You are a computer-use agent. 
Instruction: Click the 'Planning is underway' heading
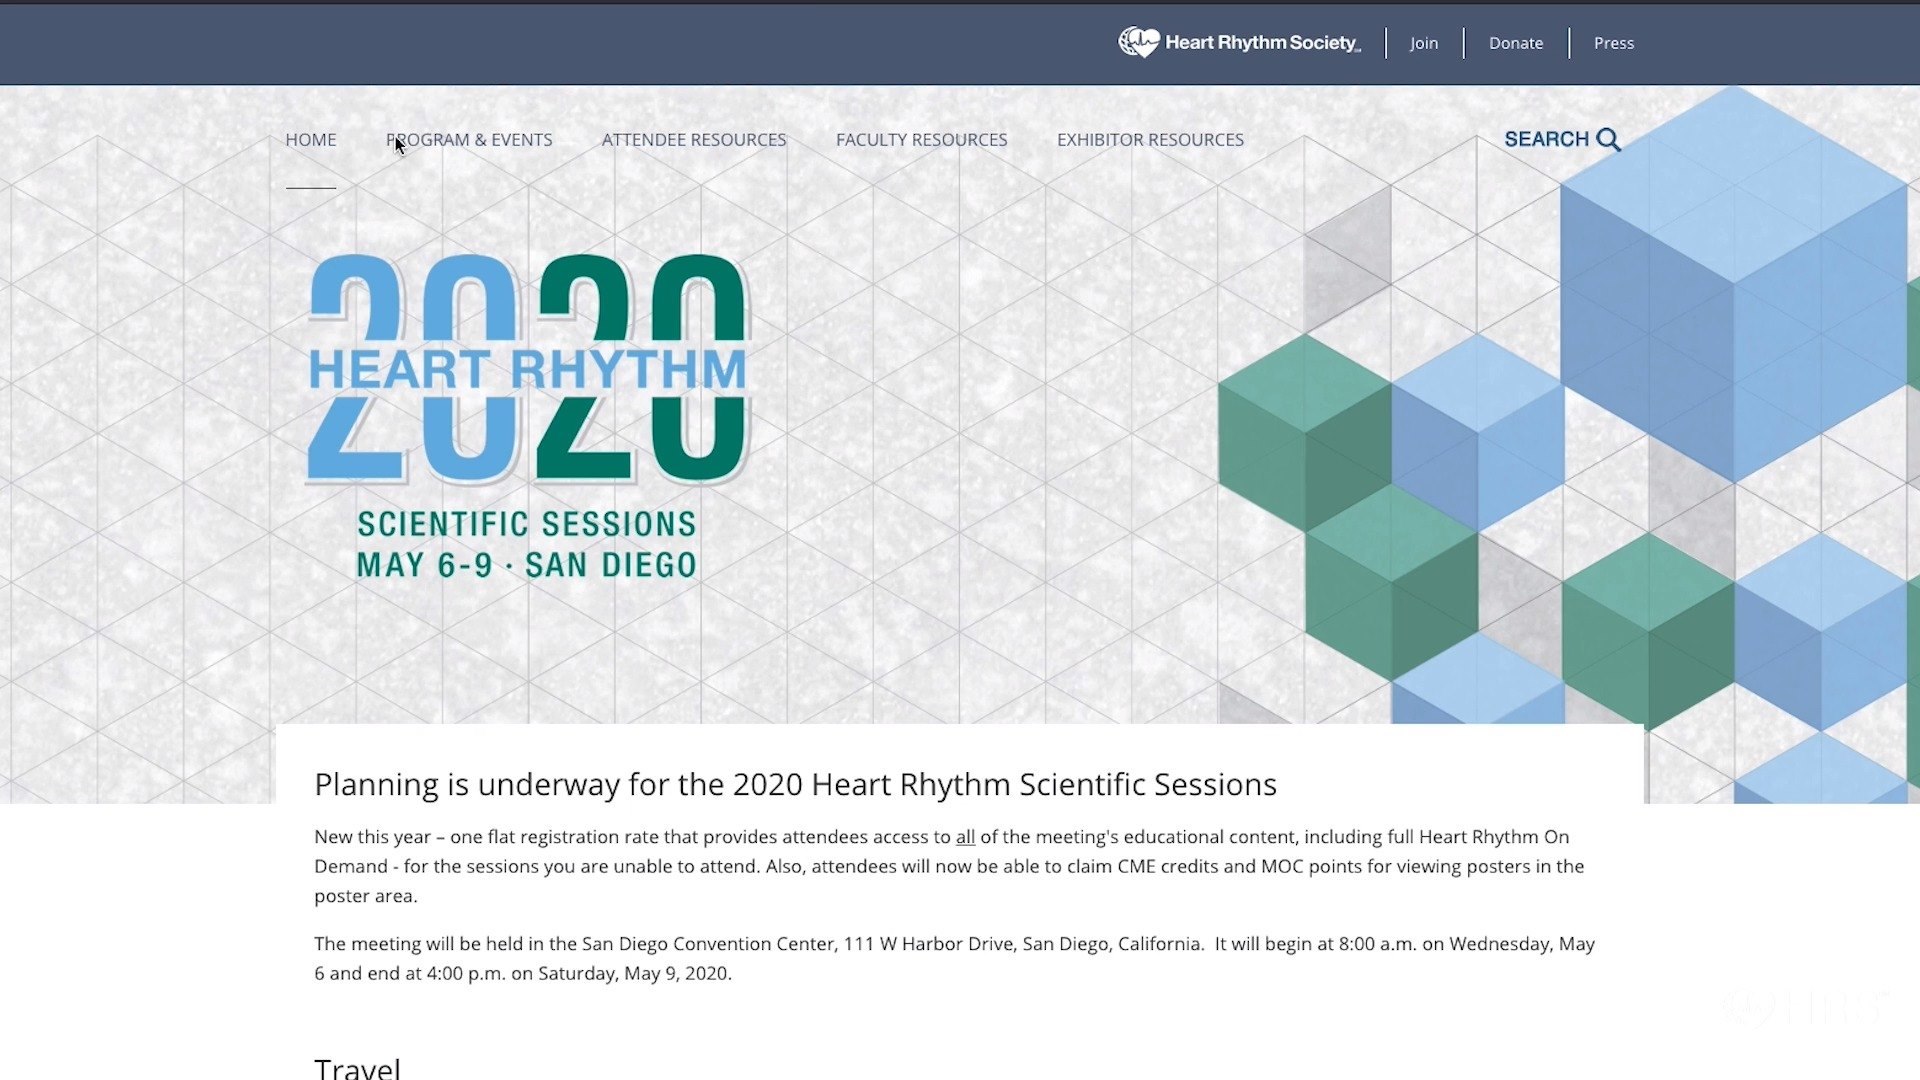click(795, 784)
